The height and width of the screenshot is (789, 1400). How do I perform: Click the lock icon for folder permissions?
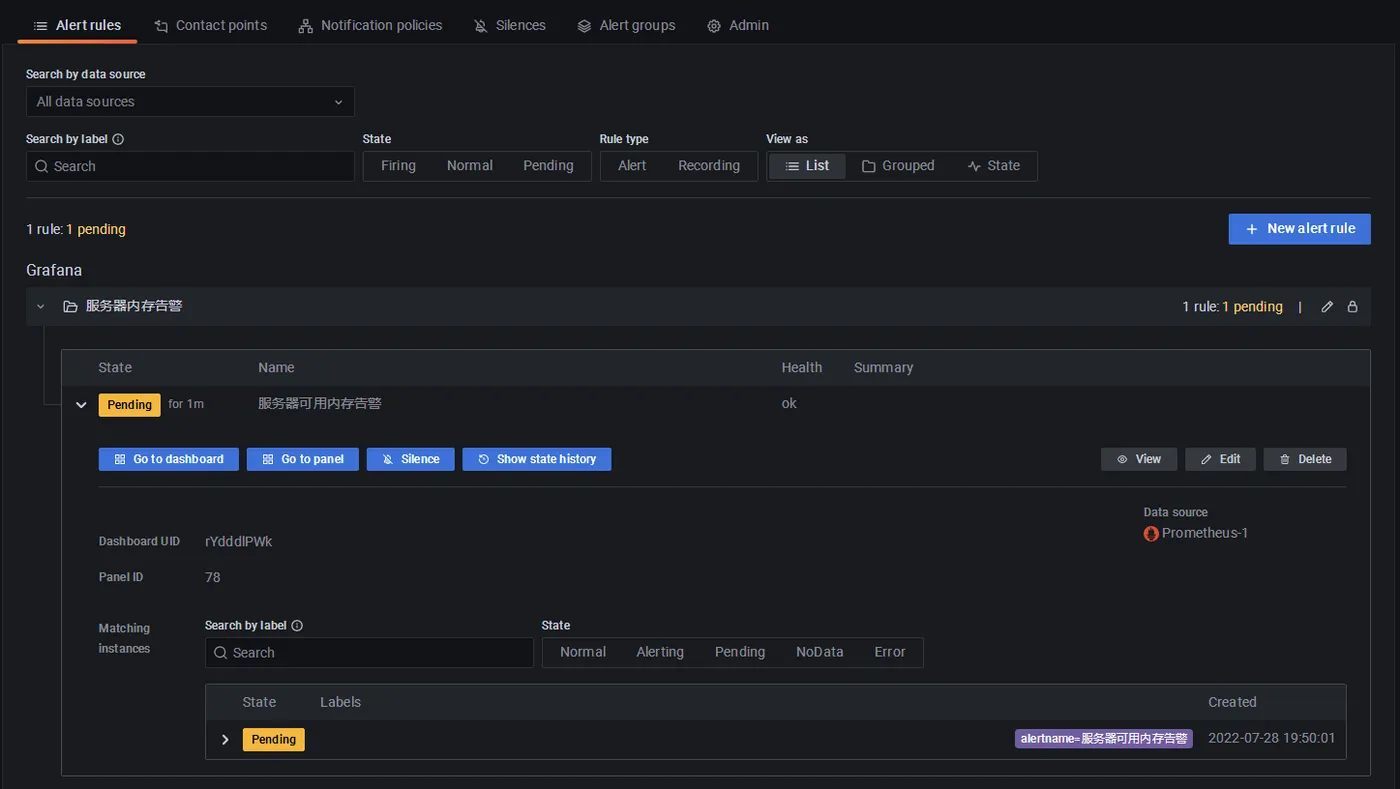pos(1352,307)
